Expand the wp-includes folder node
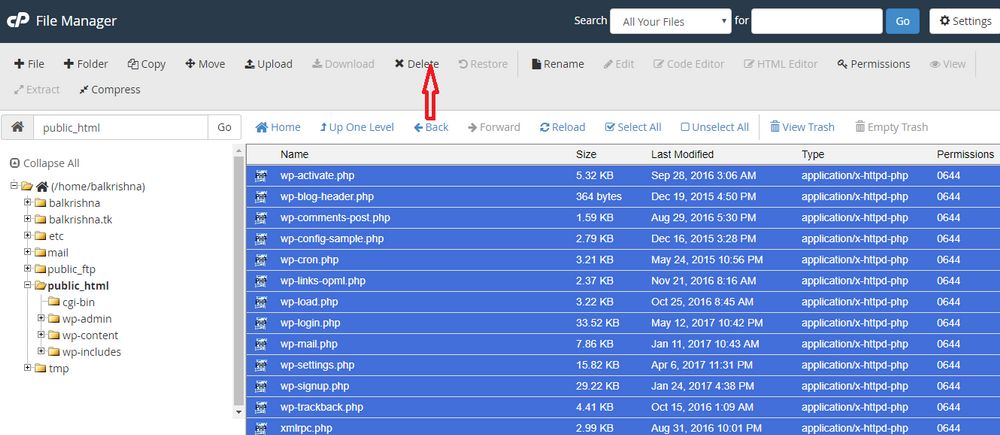This screenshot has width=1000, height=435. [41, 351]
